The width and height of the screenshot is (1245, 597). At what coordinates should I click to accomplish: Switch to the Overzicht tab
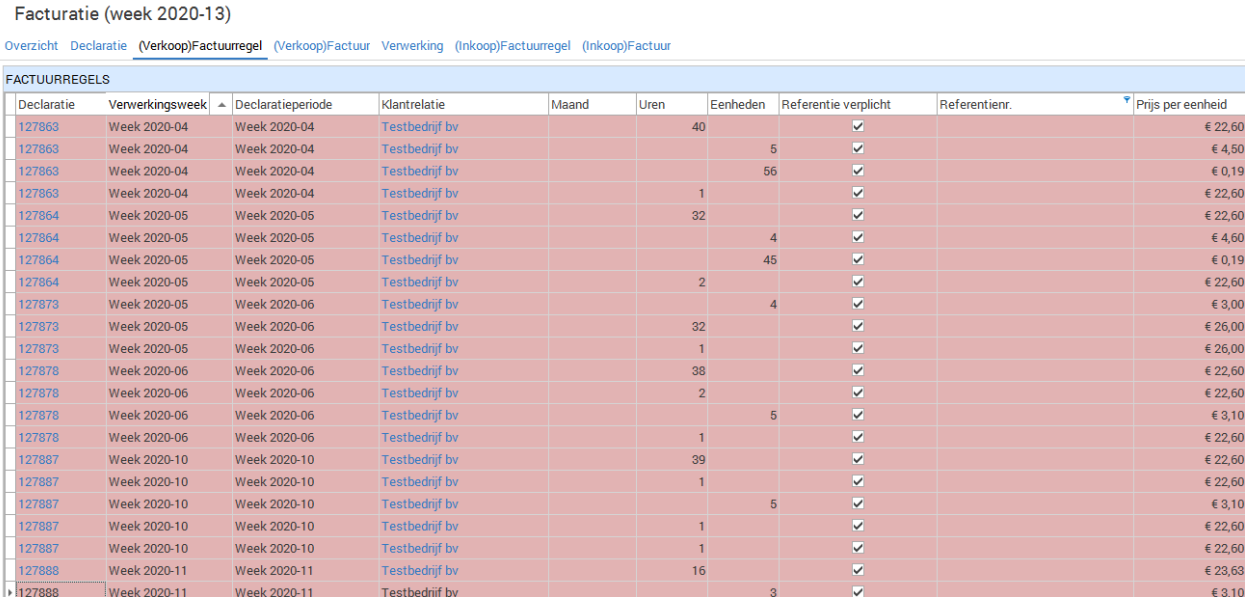31,46
